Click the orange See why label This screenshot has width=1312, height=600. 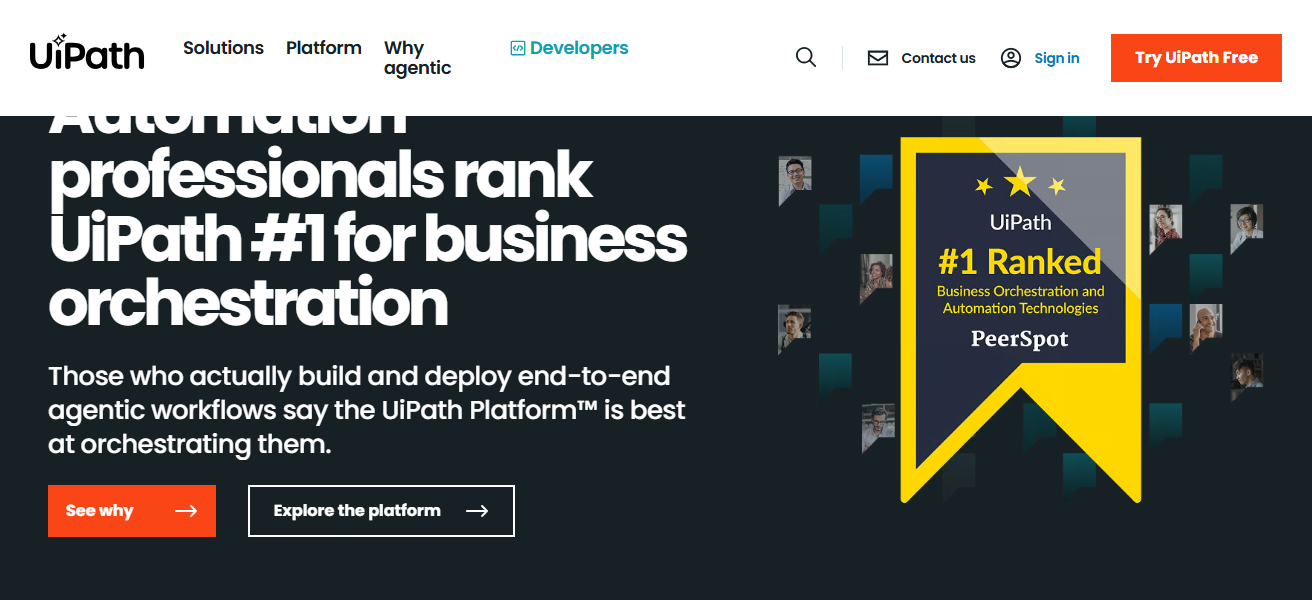click(100, 511)
